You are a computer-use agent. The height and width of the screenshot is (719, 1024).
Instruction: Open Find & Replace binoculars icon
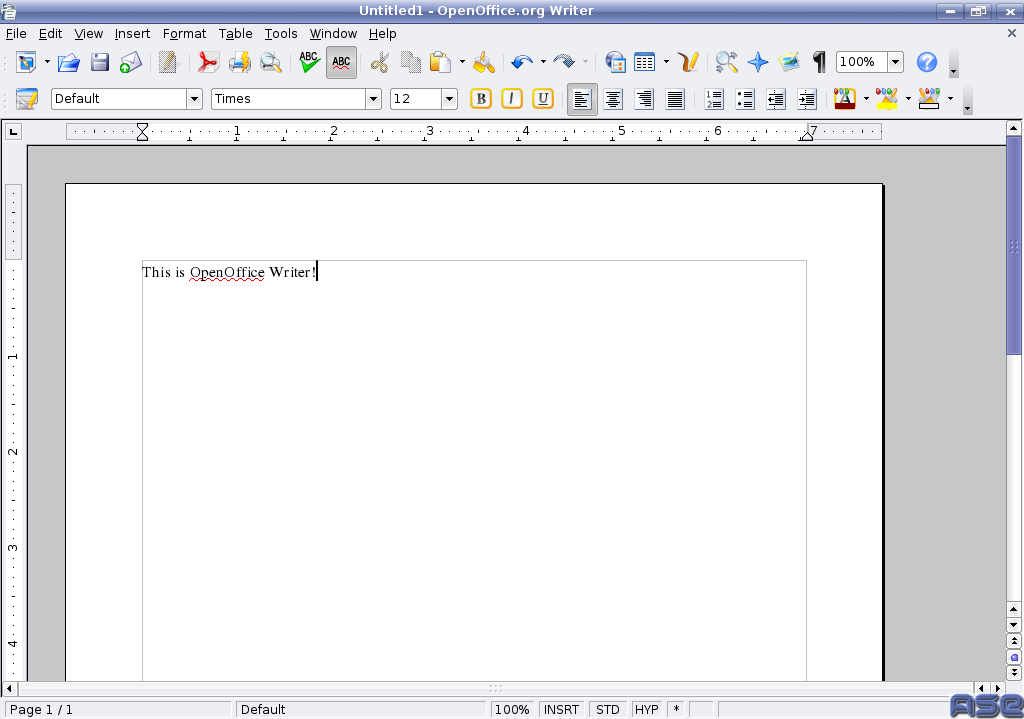pyautogui.click(x=726, y=62)
